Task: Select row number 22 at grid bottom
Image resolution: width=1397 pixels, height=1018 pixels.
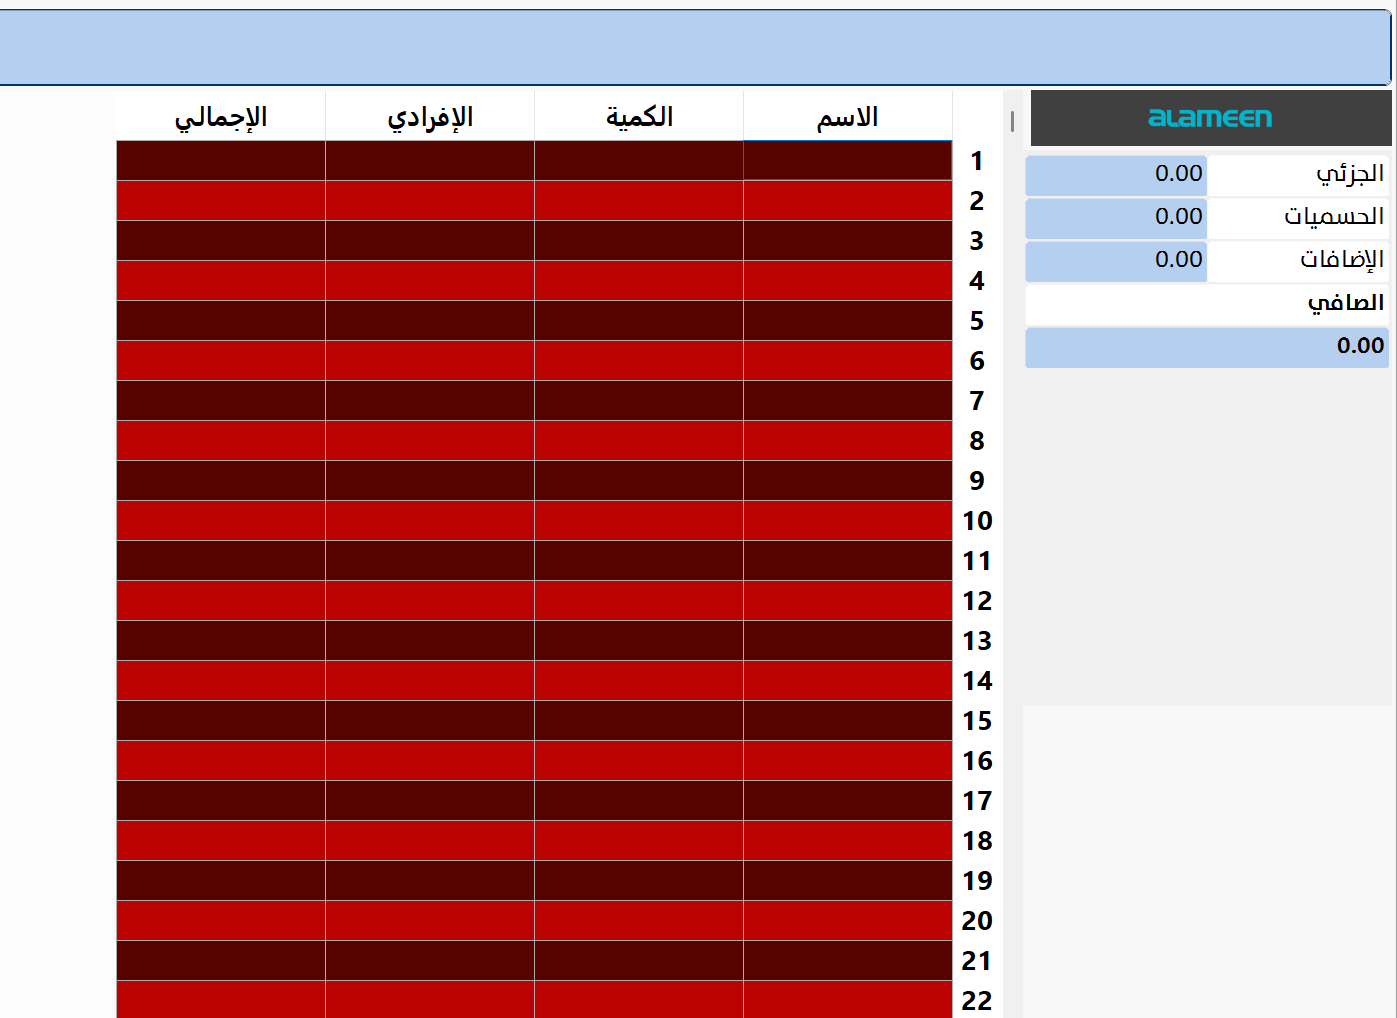Action: pos(978,1001)
